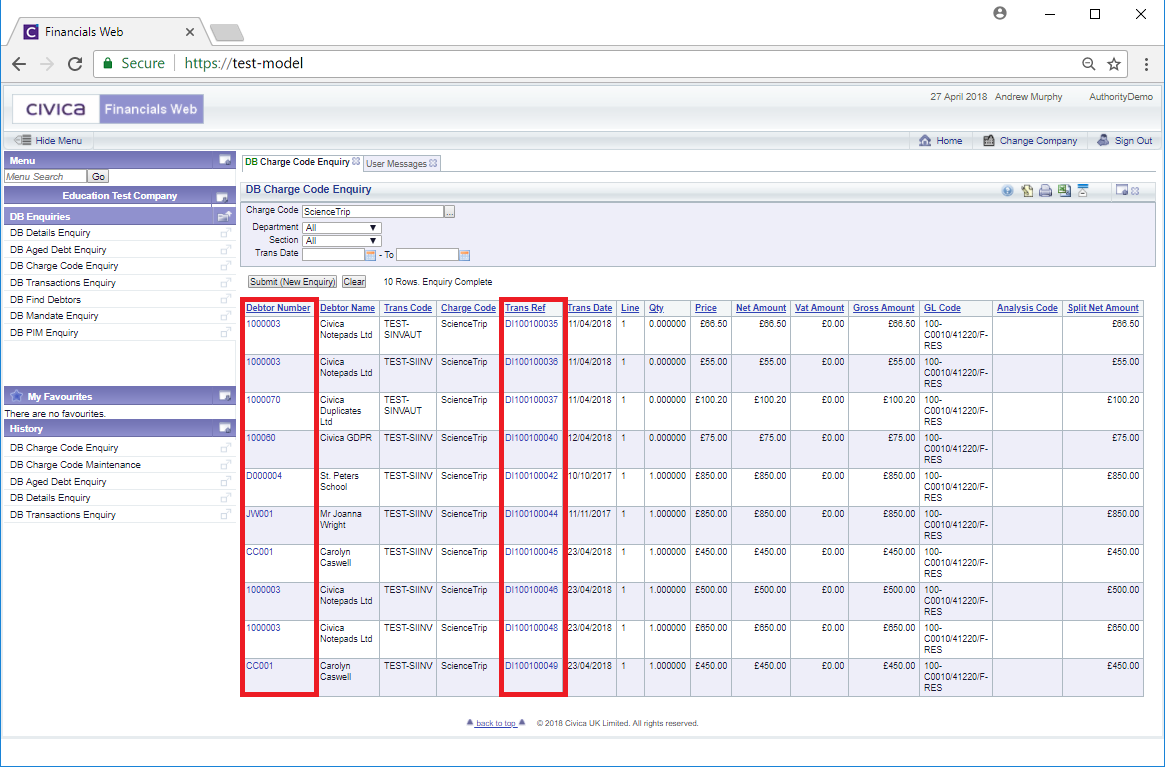The image size is (1165, 767).
Task: Bookmark this page with the star icon
Action: tap(1114, 64)
